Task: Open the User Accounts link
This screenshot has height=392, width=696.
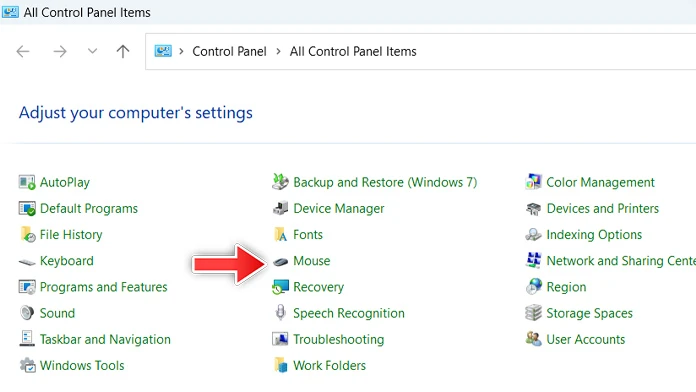Action: (586, 340)
